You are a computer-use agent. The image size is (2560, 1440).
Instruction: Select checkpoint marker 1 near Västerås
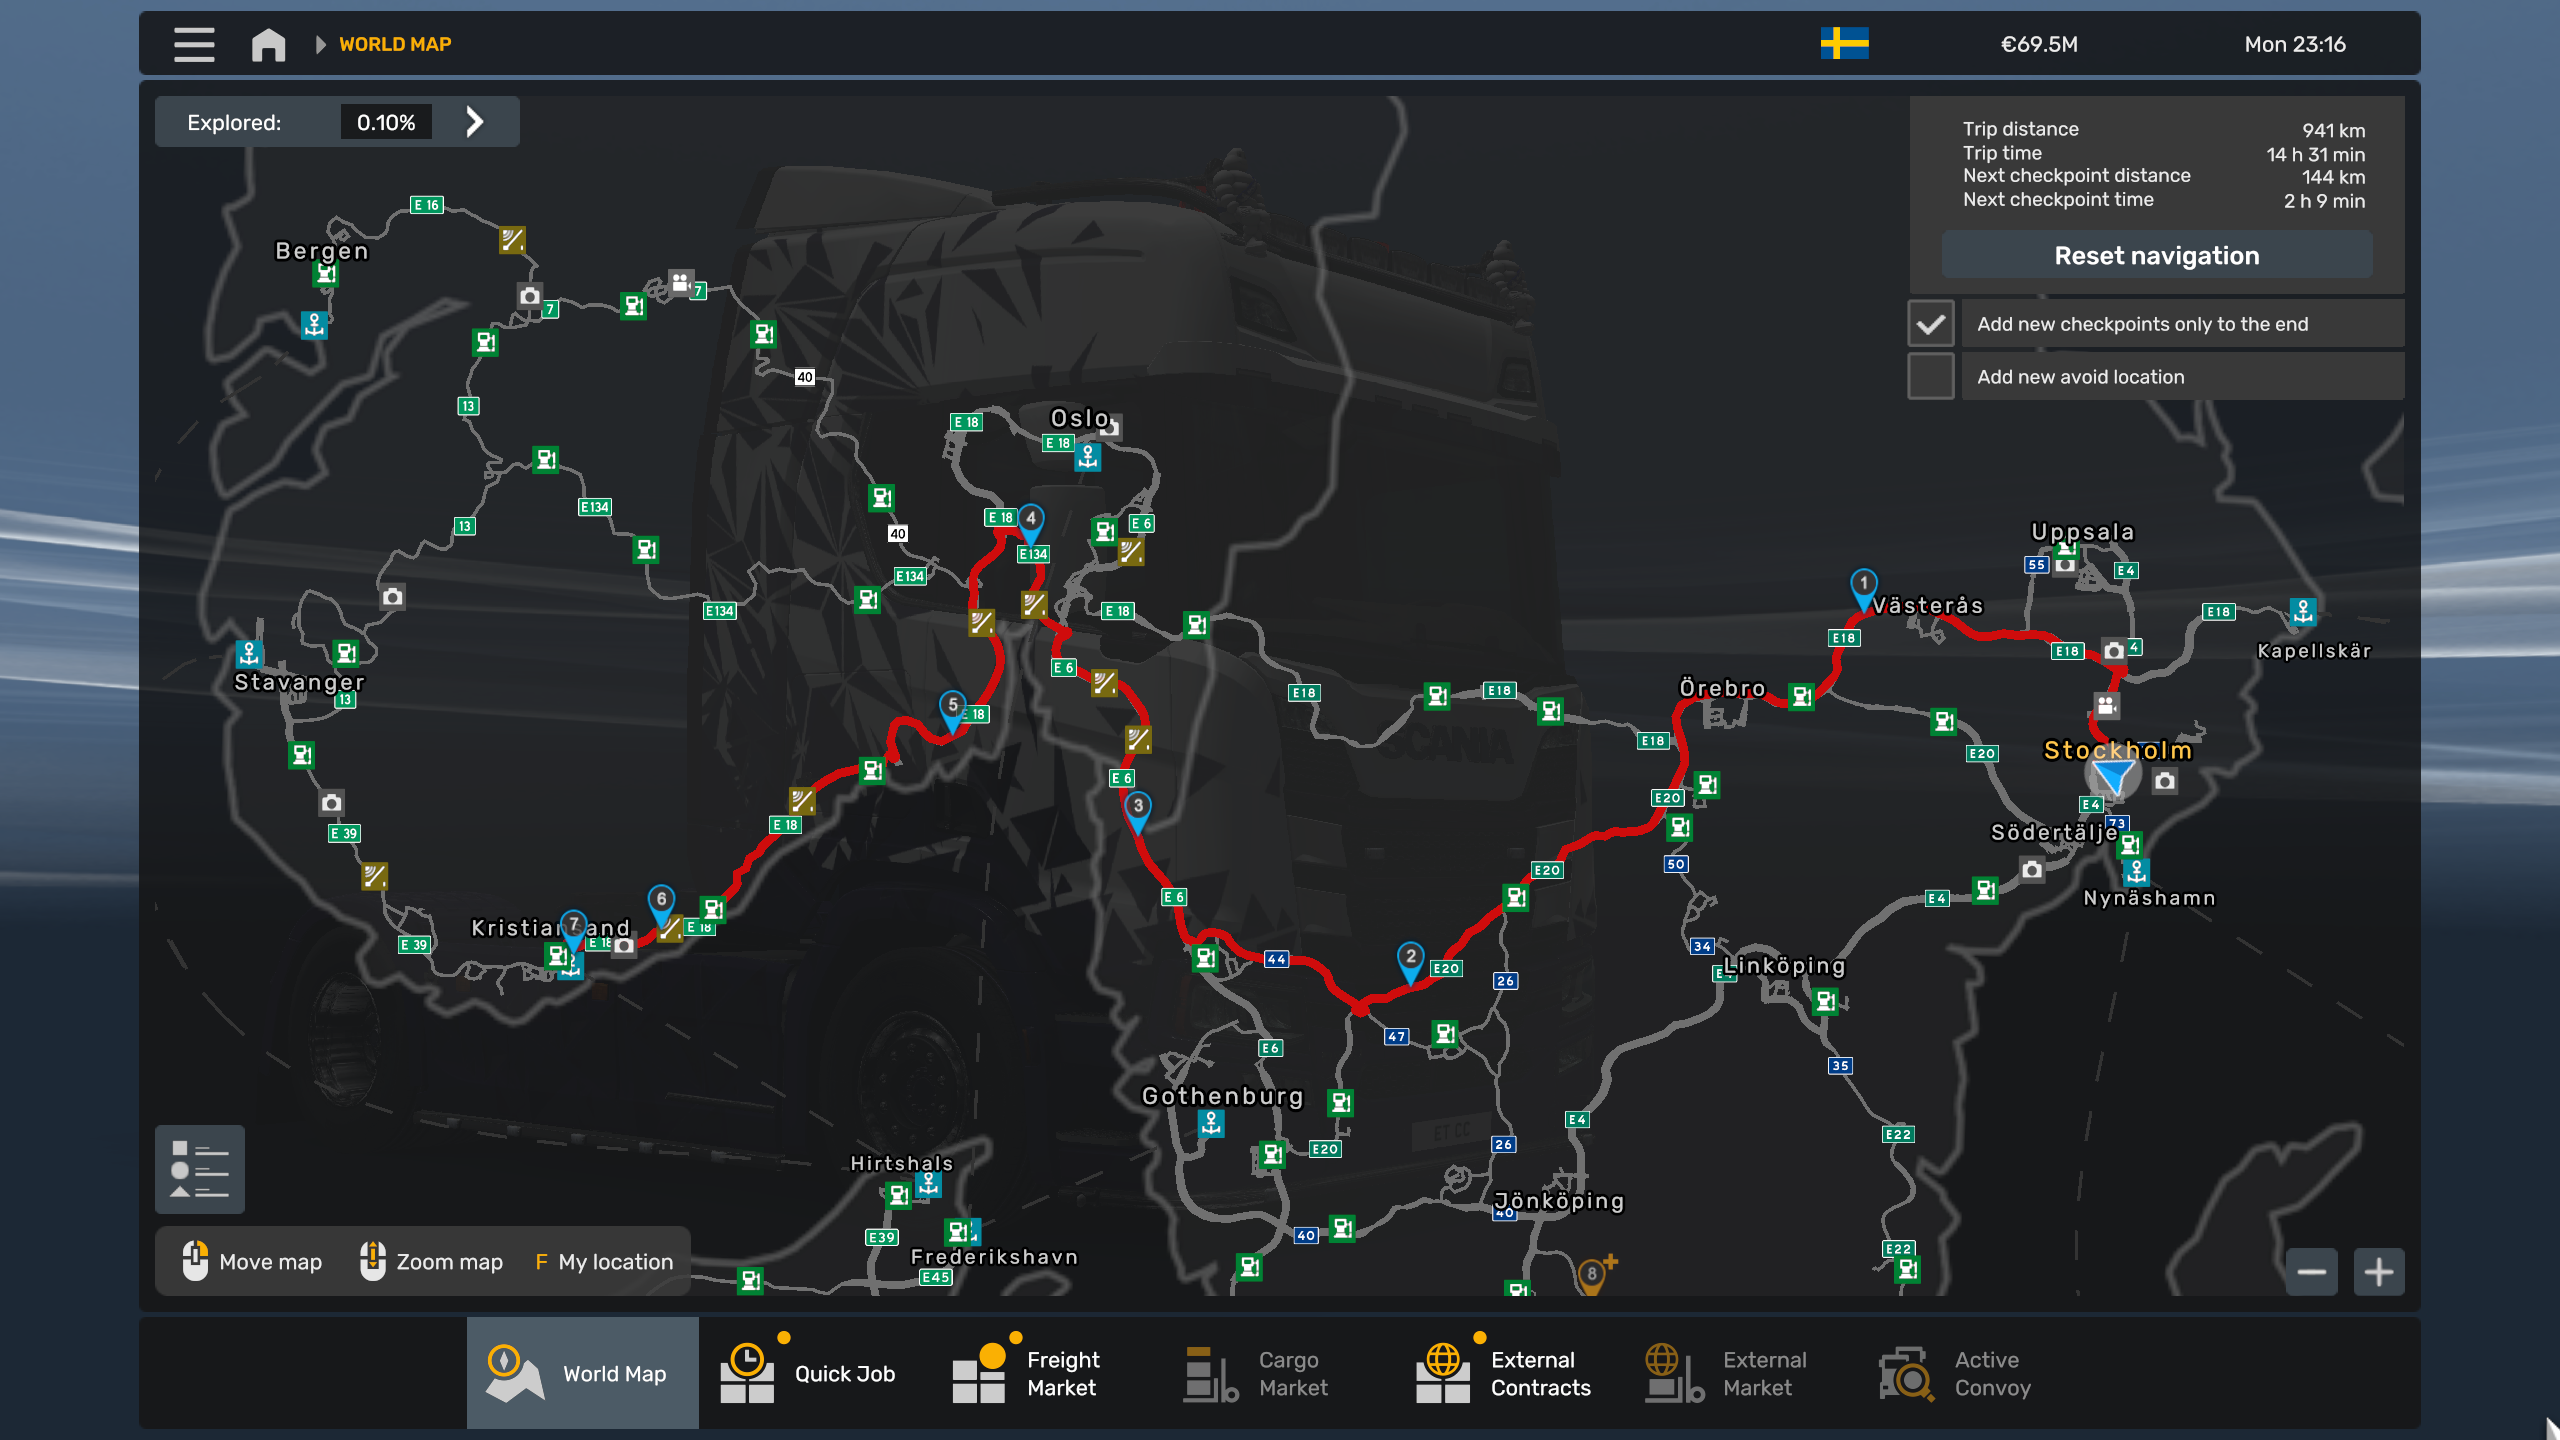point(1863,585)
